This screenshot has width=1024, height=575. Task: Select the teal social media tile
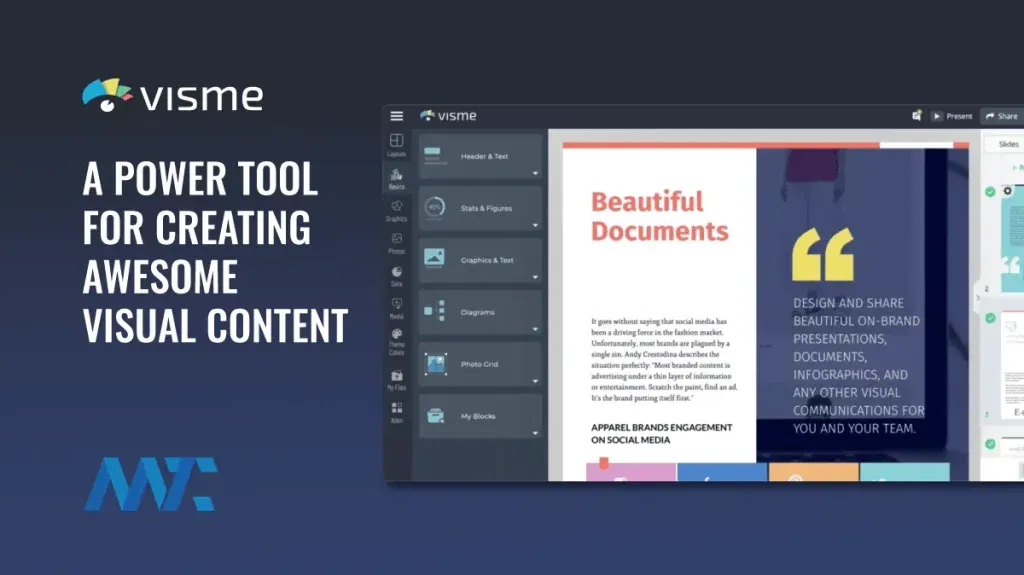click(x=904, y=472)
